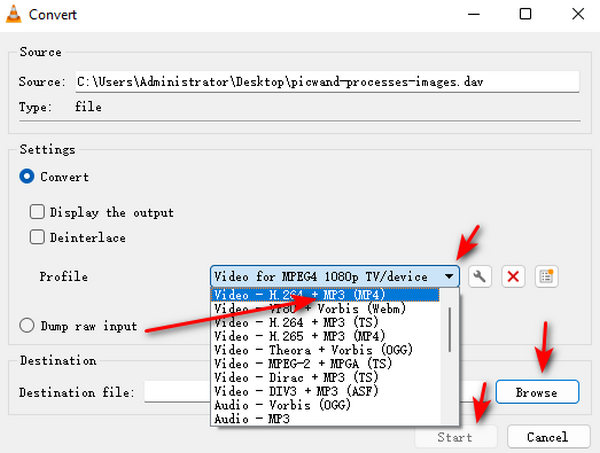The width and height of the screenshot is (600, 453).
Task: Minimize the Convert window
Action: (474, 15)
